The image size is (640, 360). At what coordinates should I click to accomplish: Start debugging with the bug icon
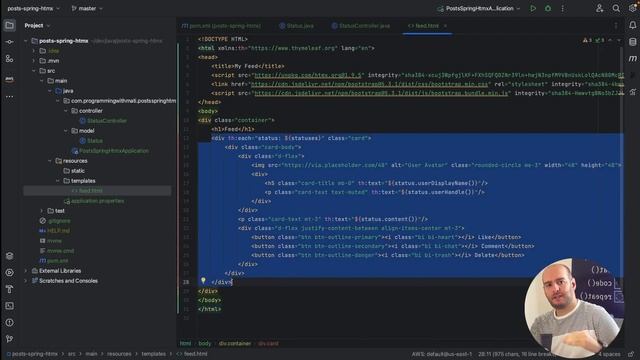click(548, 8)
